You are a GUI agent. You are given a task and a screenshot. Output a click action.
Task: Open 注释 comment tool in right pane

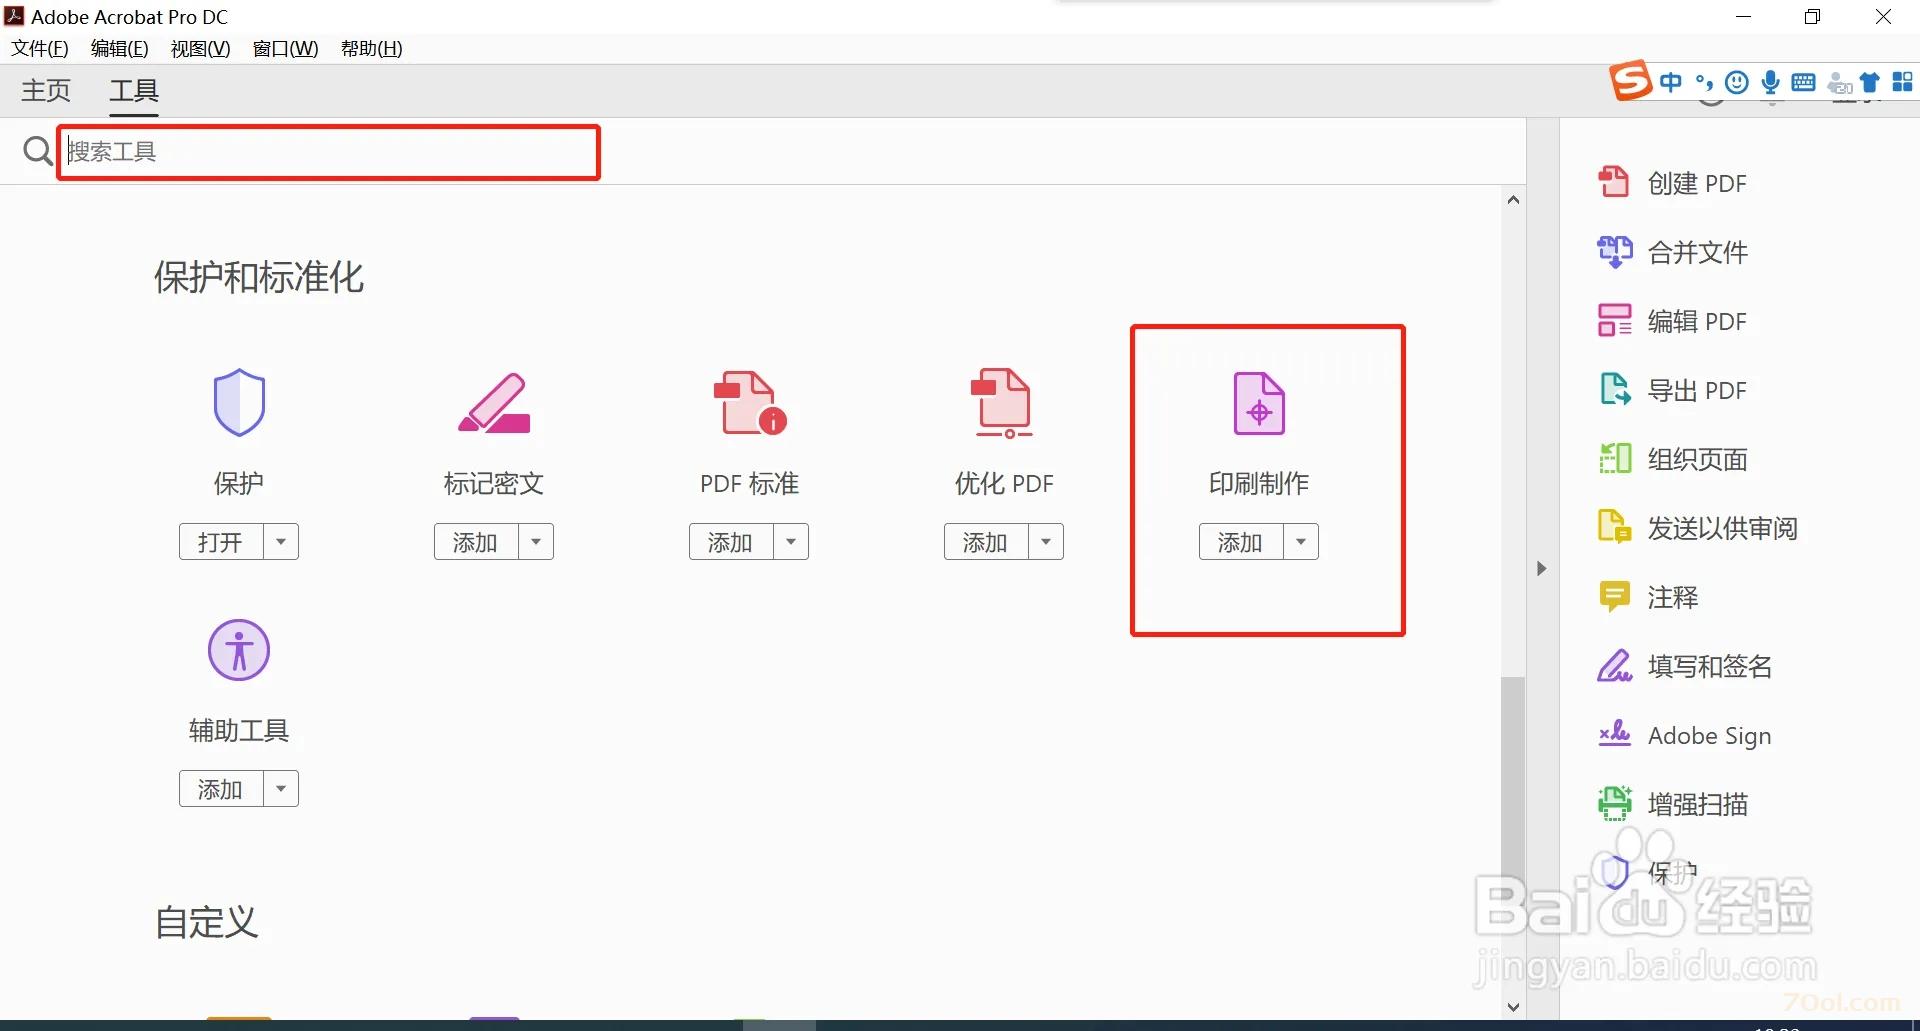[1648, 597]
